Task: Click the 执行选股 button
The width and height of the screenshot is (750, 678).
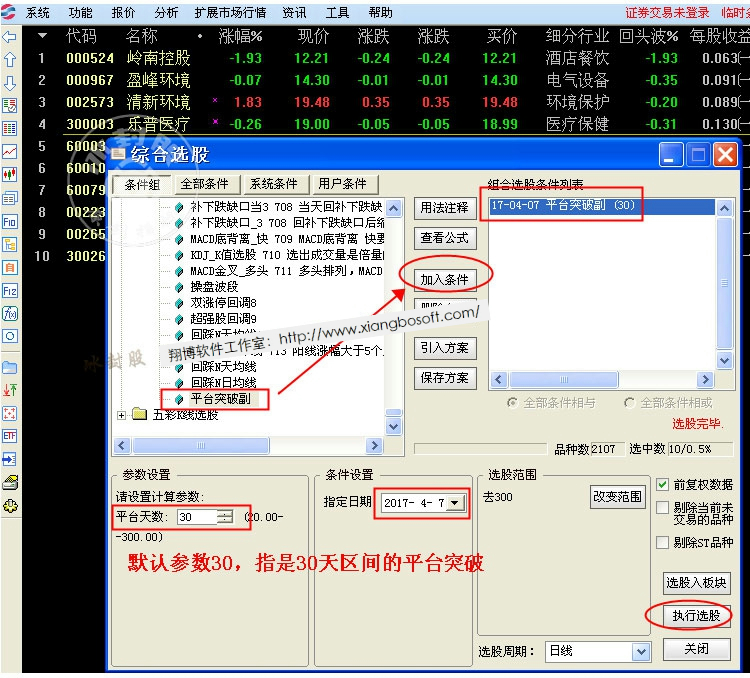Action: [x=696, y=615]
